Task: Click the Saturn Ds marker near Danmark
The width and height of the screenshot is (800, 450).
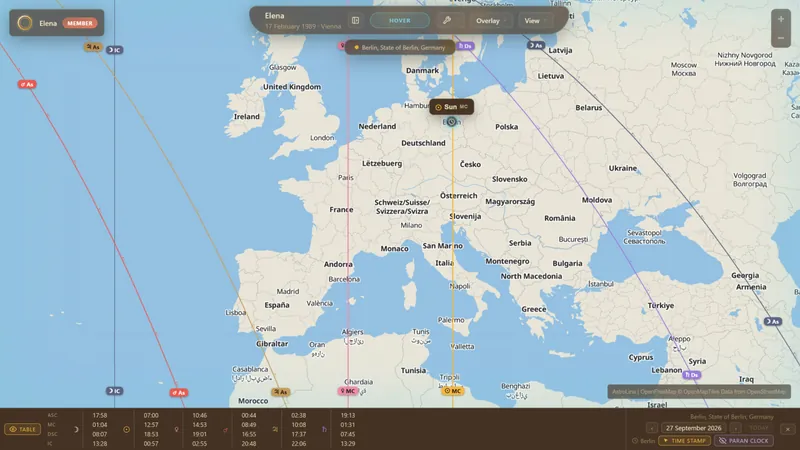Action: (x=465, y=46)
